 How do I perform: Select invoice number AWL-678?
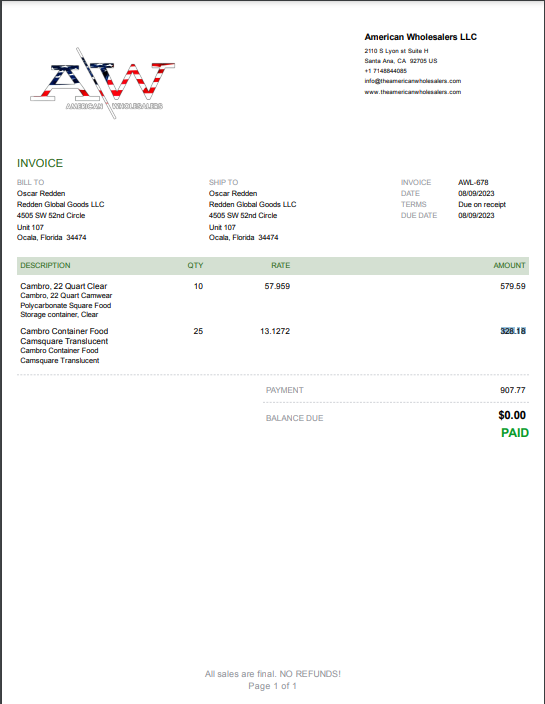click(x=473, y=182)
